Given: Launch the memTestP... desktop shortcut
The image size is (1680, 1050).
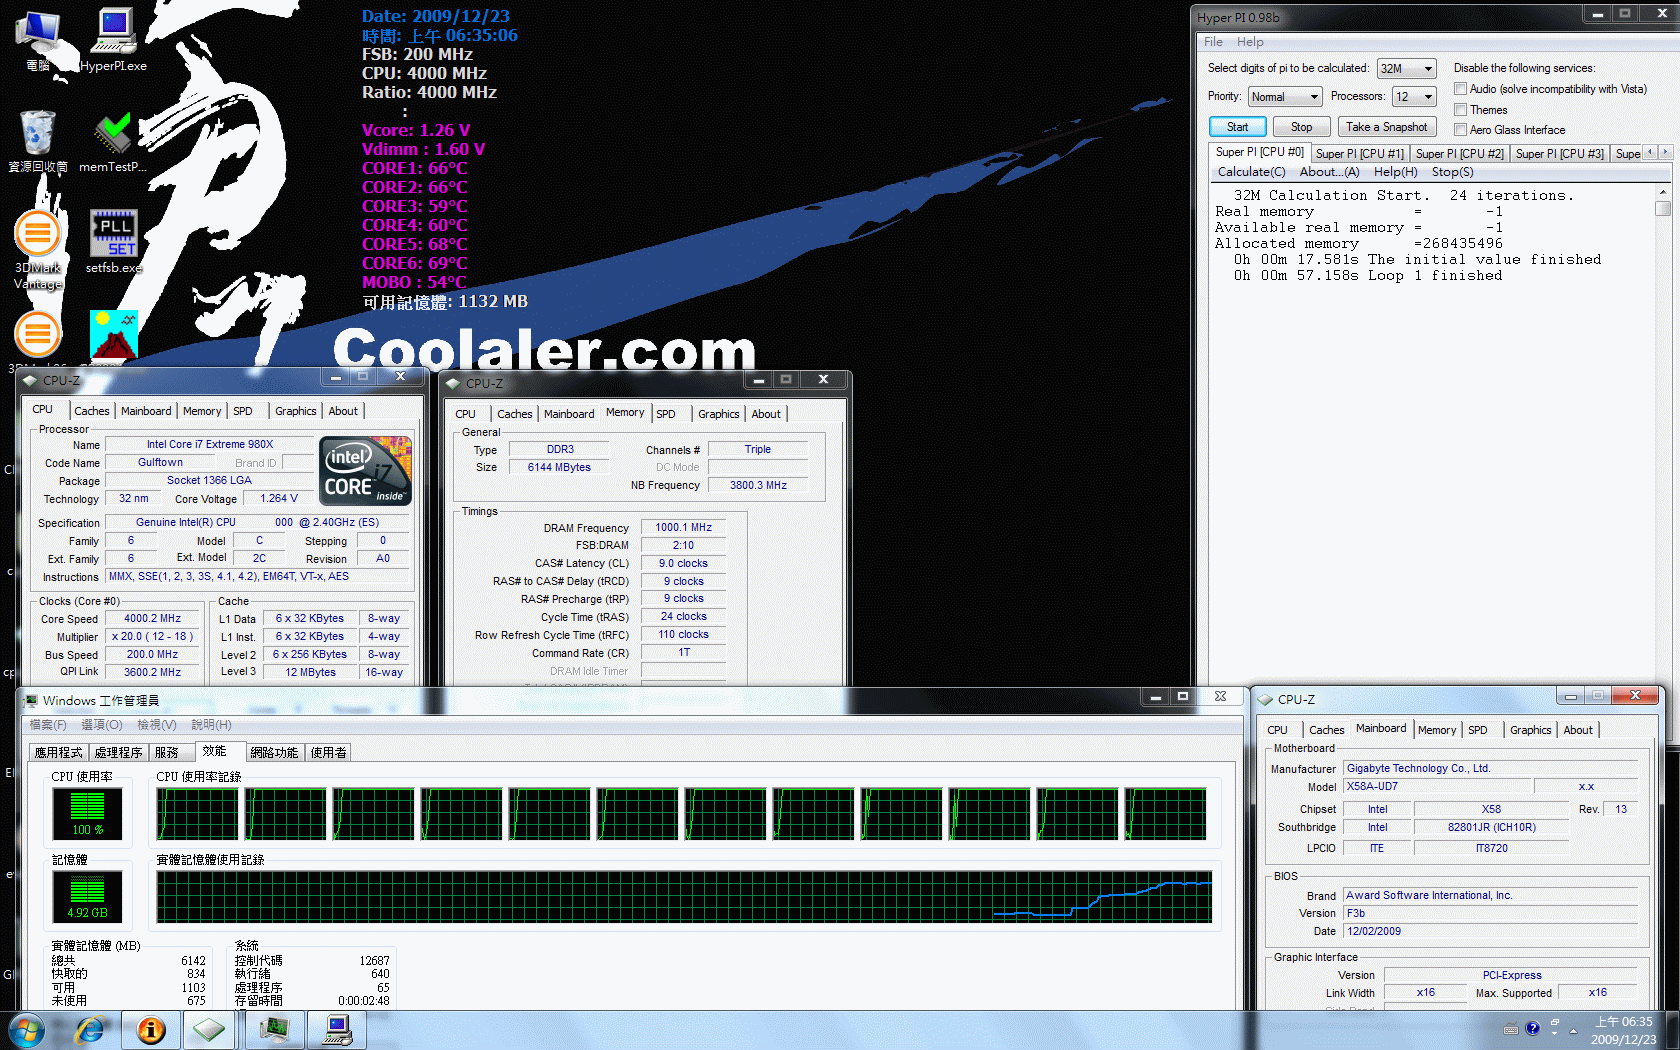Looking at the screenshot, I should point(112,141).
